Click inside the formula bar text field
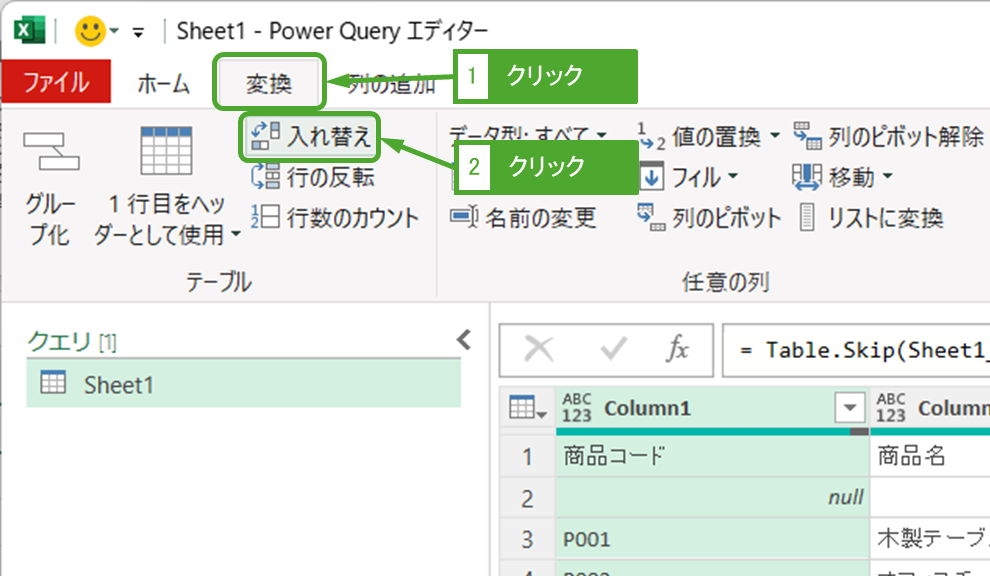The width and height of the screenshot is (990, 576). click(x=860, y=350)
